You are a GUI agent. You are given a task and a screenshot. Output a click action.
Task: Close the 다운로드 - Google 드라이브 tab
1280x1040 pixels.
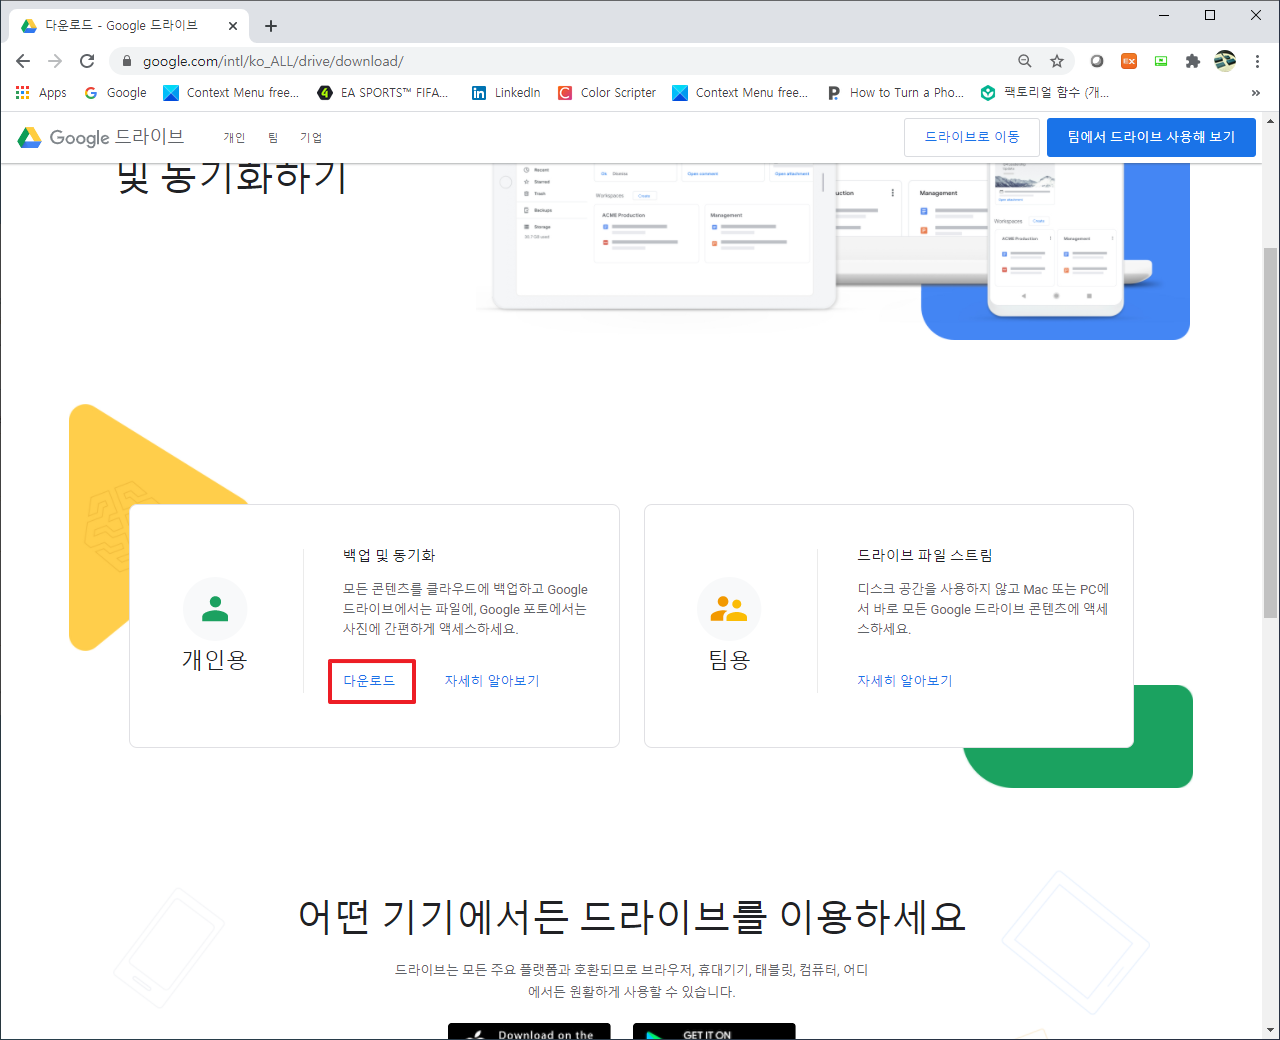point(233,26)
